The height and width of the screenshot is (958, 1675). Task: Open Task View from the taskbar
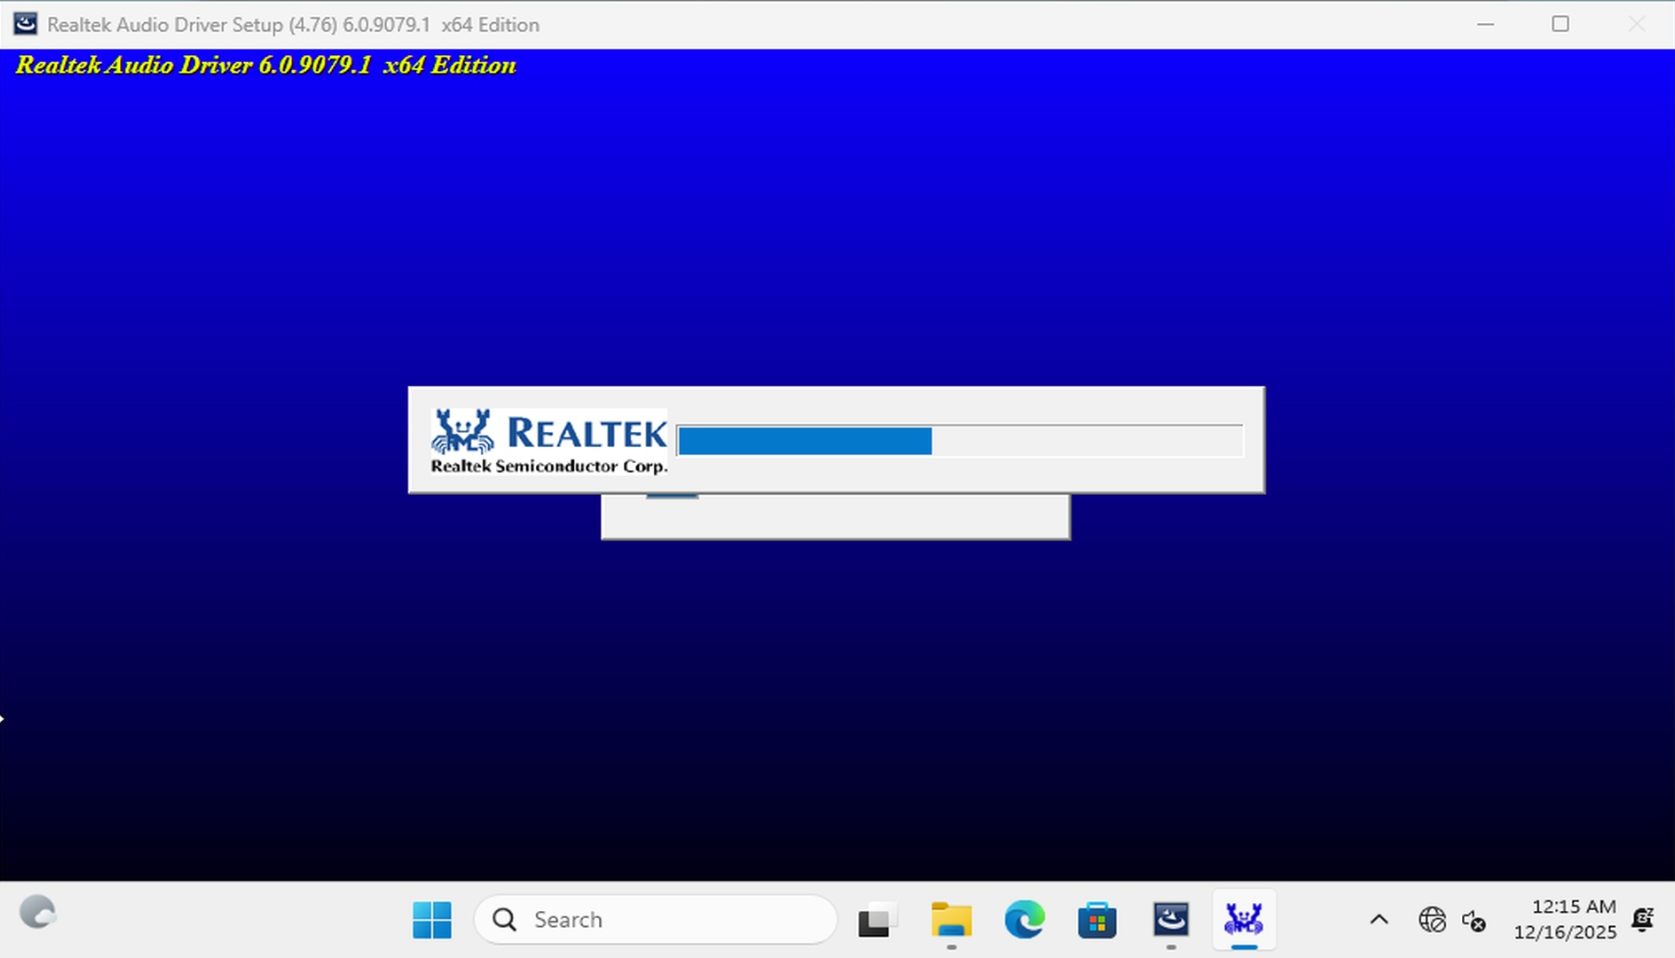pos(876,920)
